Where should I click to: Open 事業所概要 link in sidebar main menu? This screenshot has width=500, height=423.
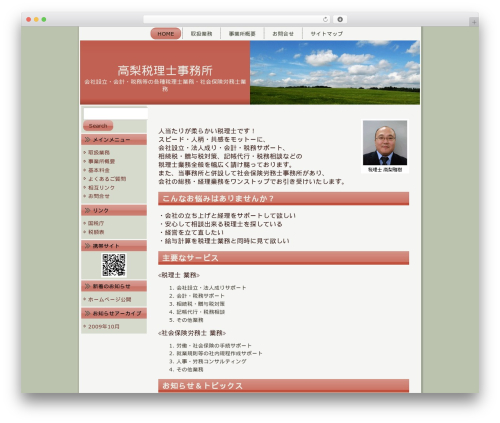click(101, 161)
